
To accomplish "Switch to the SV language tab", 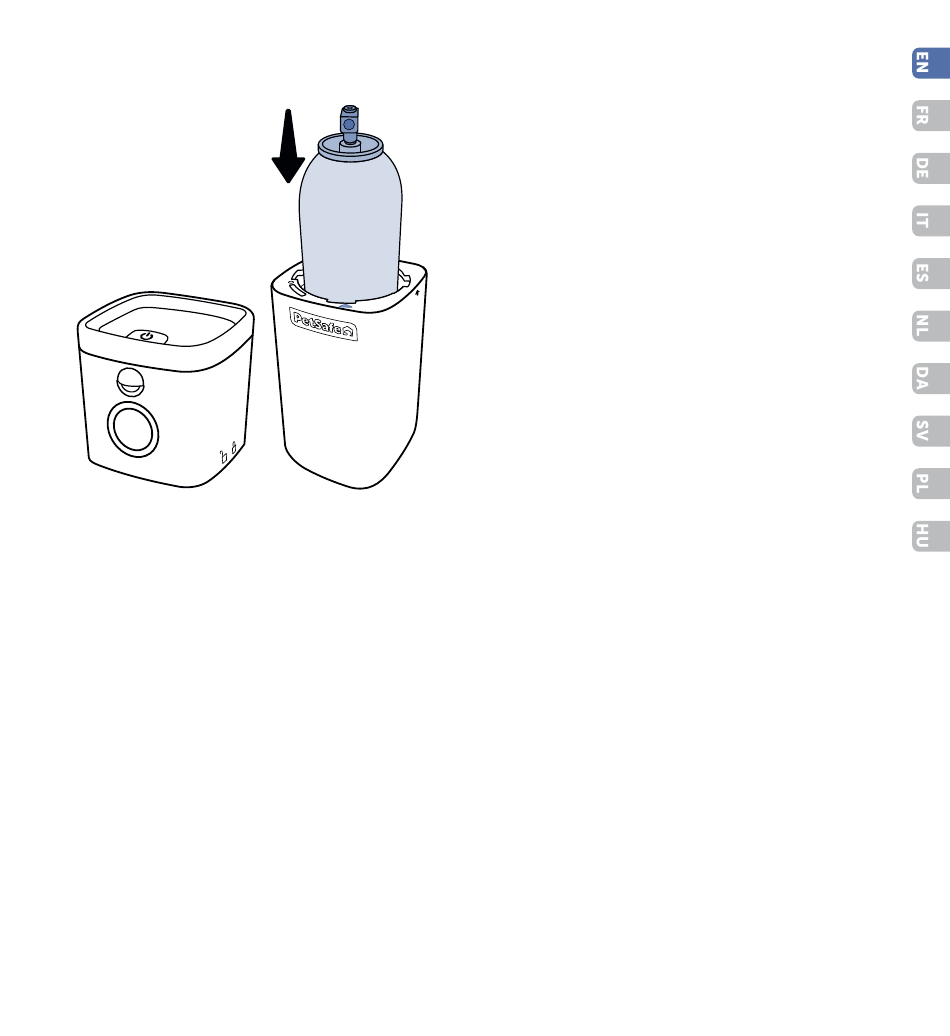I will click(x=931, y=431).
